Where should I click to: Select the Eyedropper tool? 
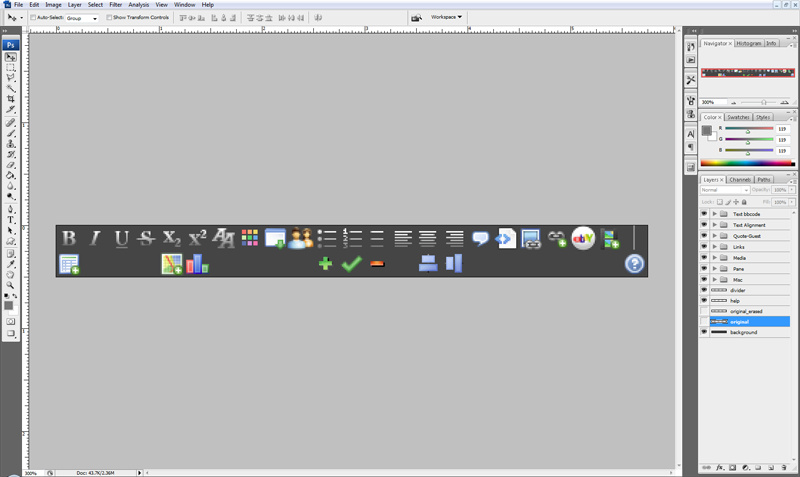[10, 264]
